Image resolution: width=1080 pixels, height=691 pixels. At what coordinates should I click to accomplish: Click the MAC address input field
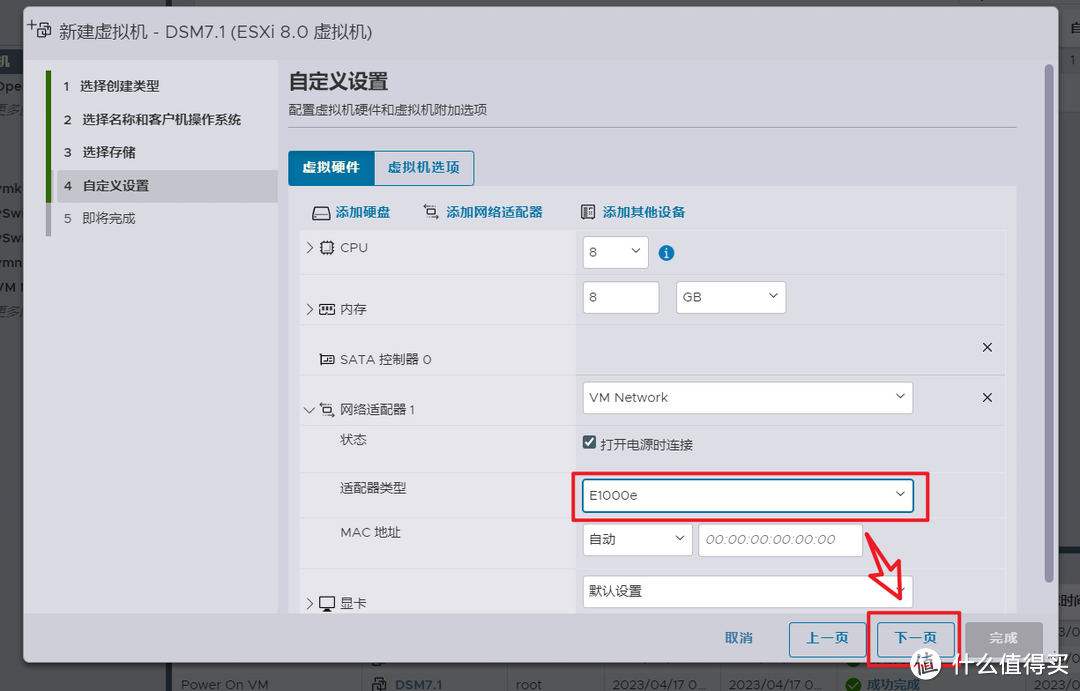[780, 539]
